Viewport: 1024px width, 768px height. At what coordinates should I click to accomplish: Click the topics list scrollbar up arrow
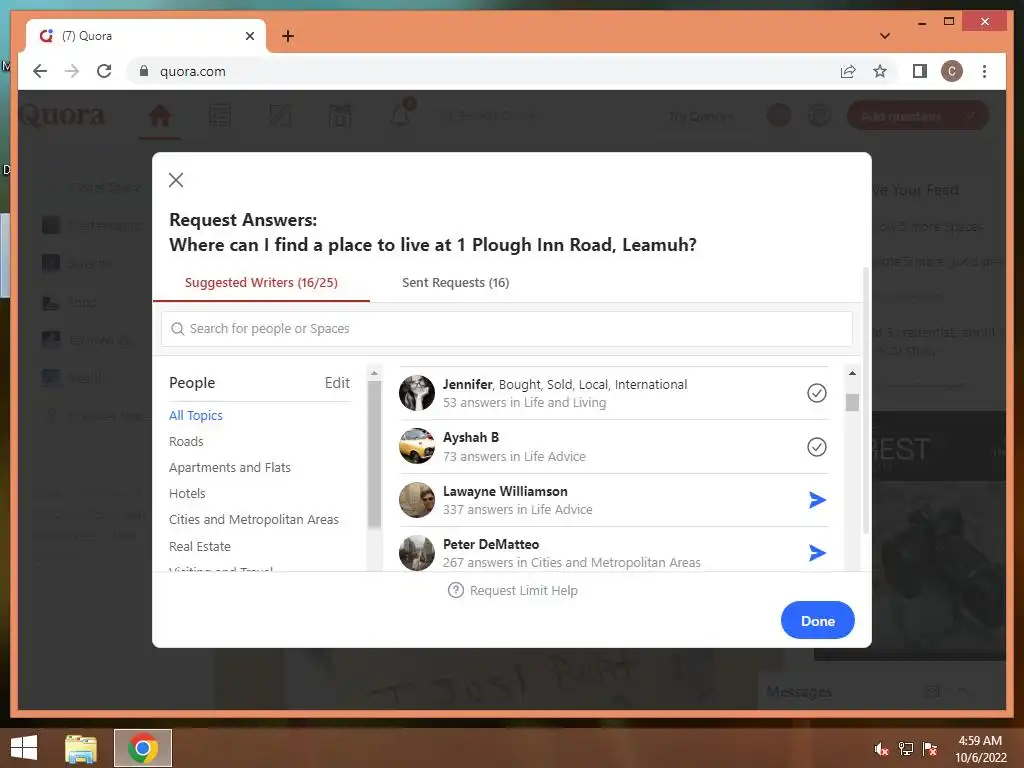(x=374, y=374)
